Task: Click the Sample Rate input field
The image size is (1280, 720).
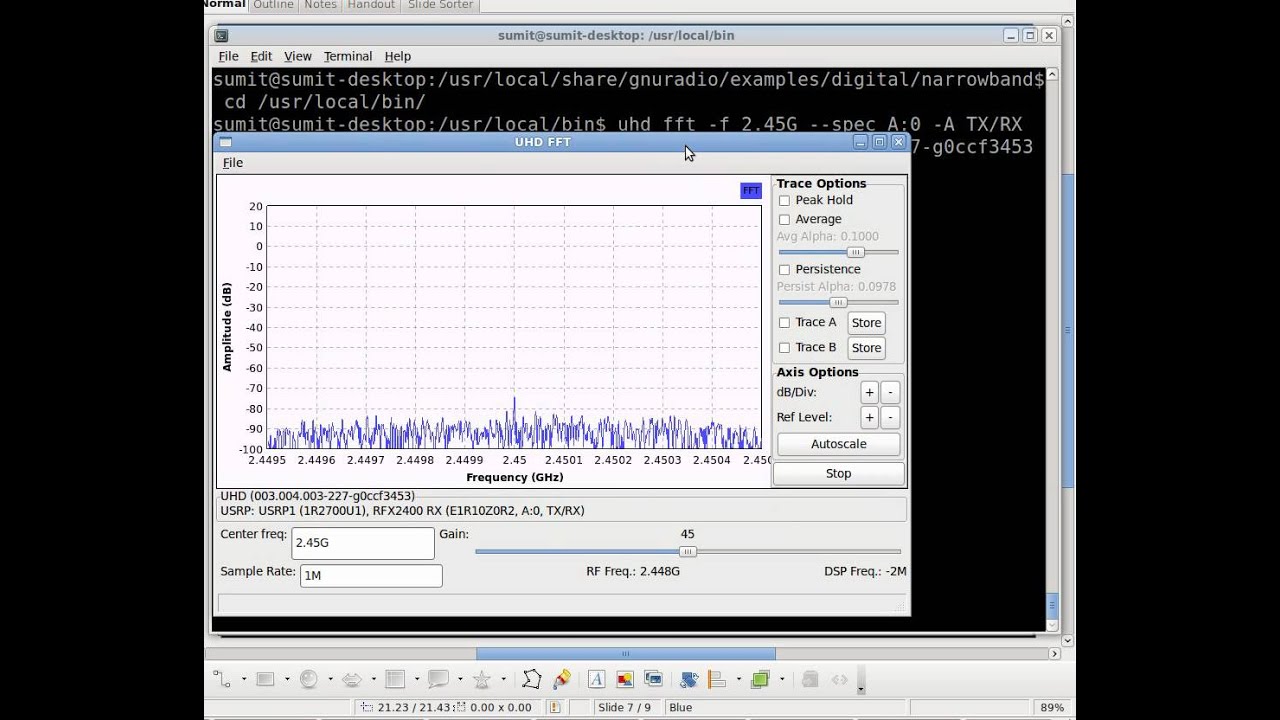Action: pyautogui.click(x=371, y=576)
